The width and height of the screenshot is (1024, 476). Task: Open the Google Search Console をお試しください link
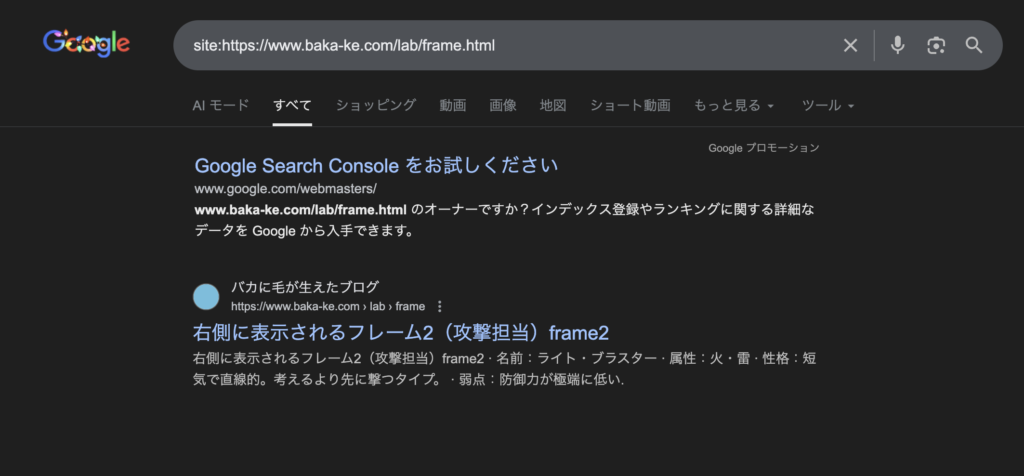coord(376,165)
